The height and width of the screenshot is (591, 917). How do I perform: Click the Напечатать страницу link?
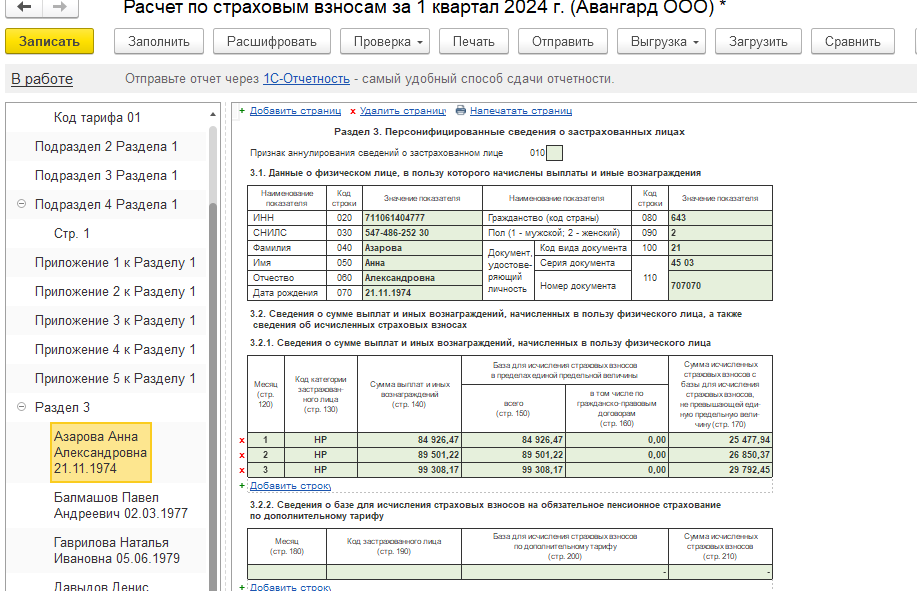[520, 110]
